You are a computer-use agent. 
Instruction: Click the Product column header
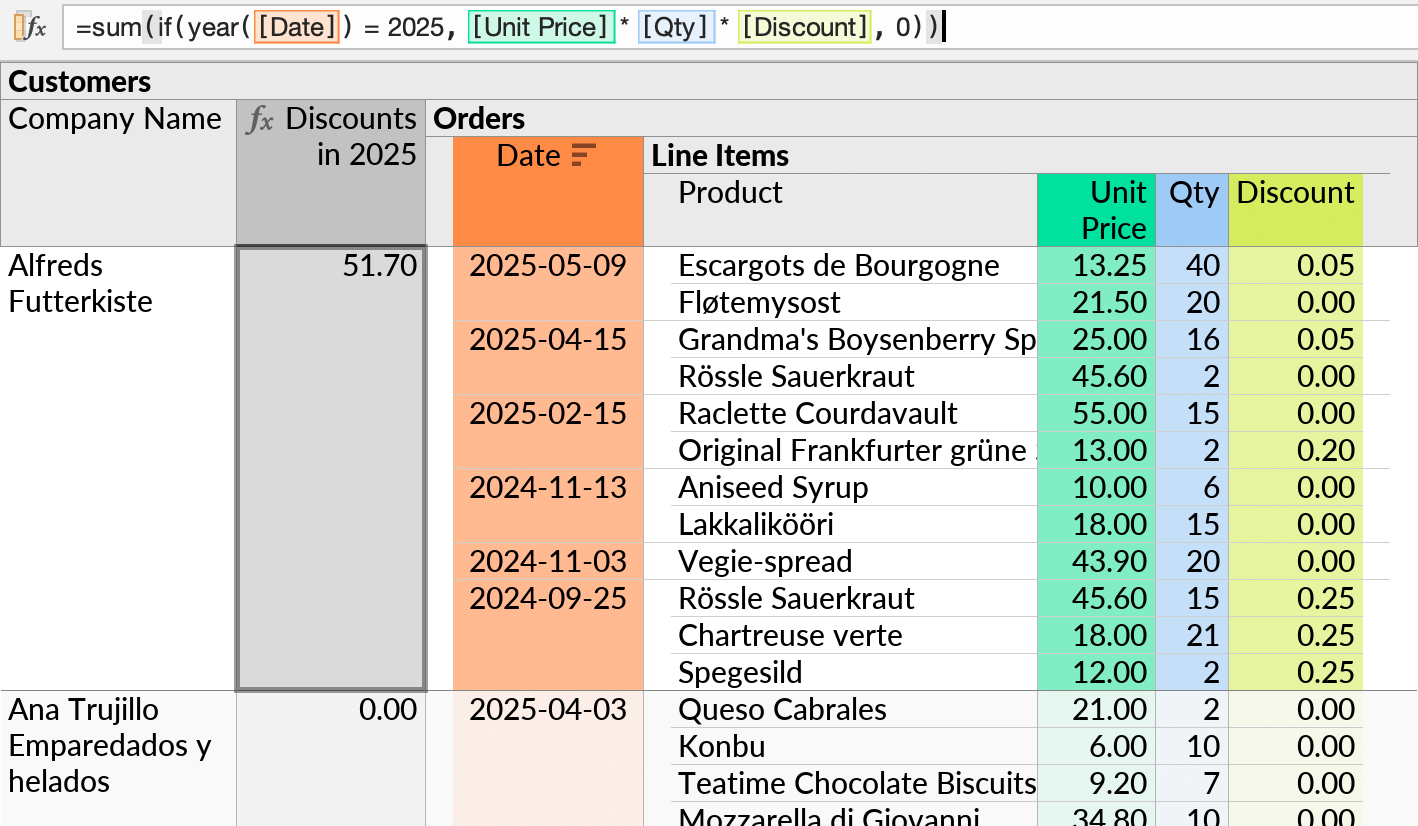tap(729, 192)
